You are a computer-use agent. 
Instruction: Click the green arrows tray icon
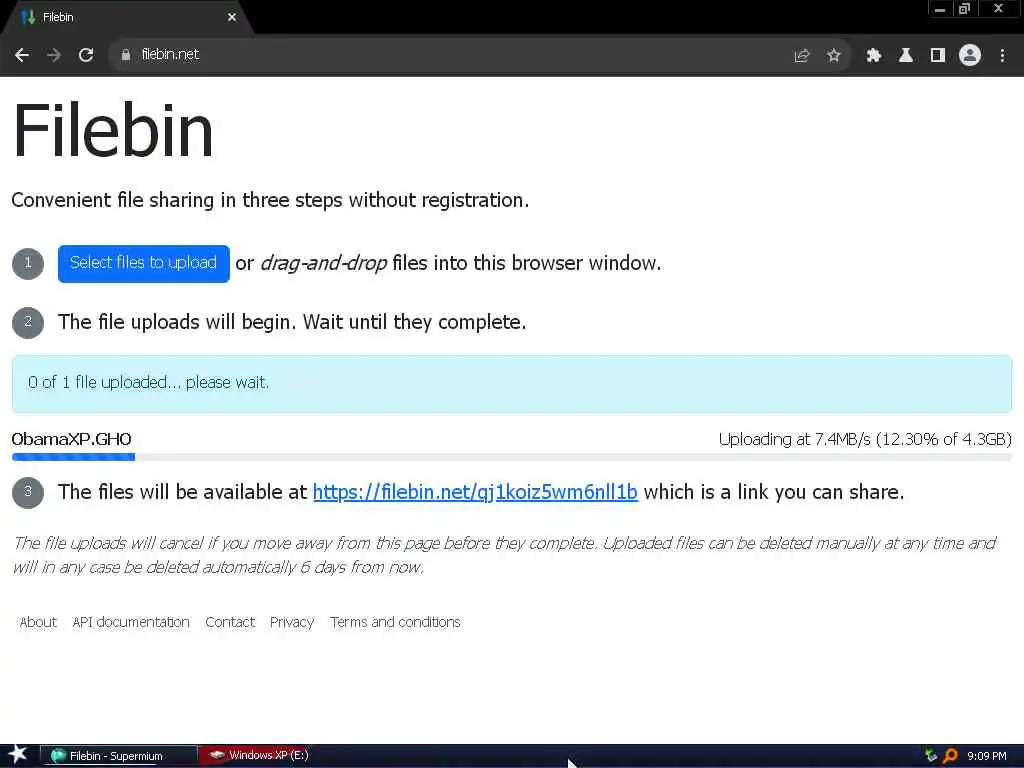point(931,756)
